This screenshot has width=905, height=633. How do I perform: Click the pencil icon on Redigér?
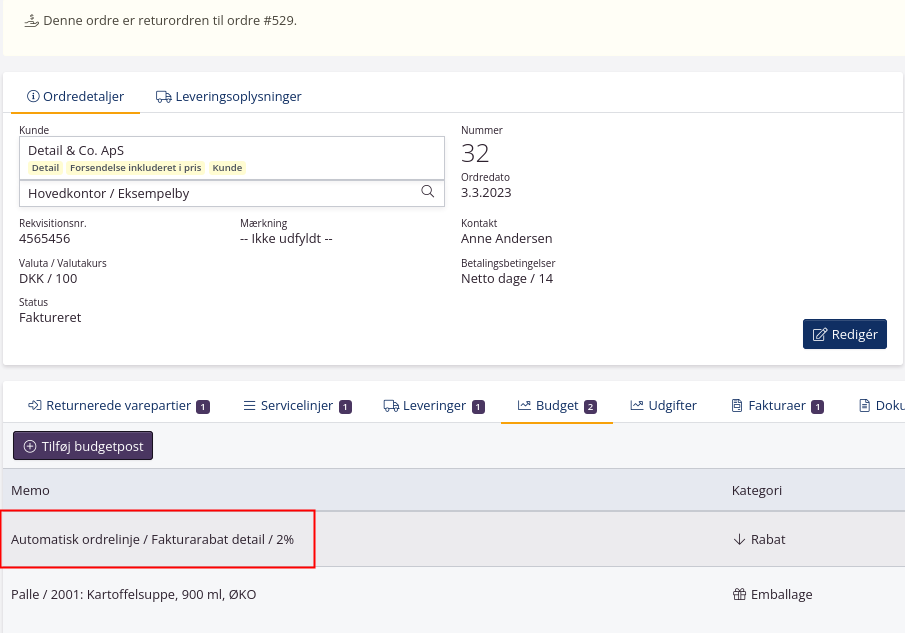(820, 334)
